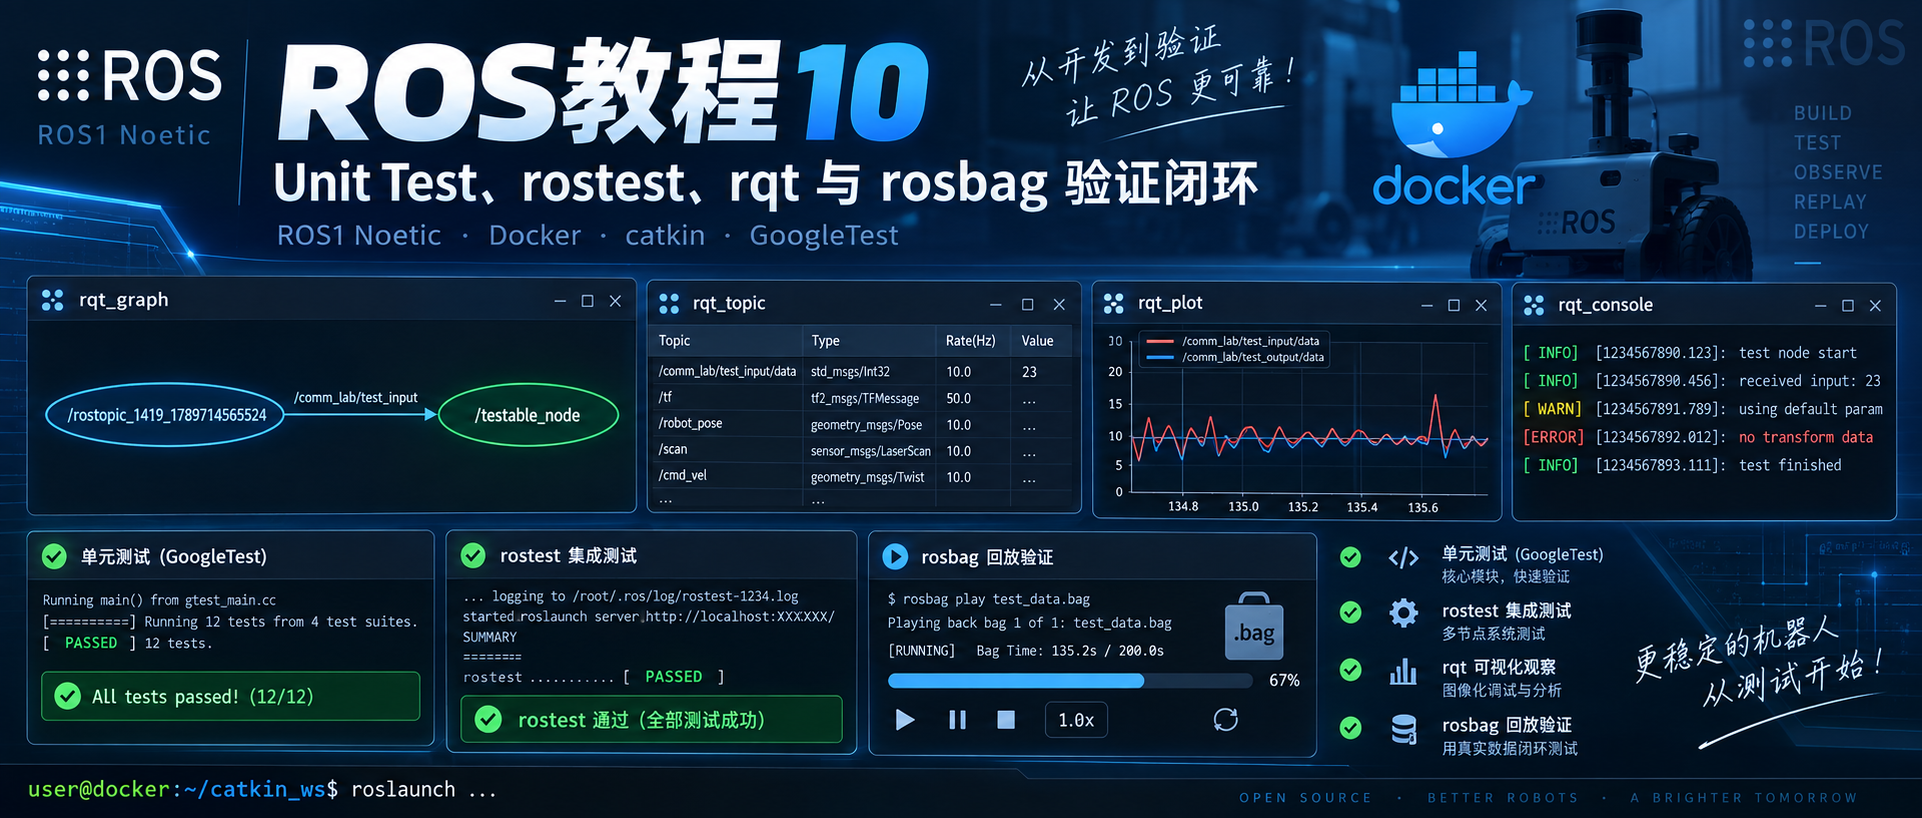Play the rosbag playback

905,720
